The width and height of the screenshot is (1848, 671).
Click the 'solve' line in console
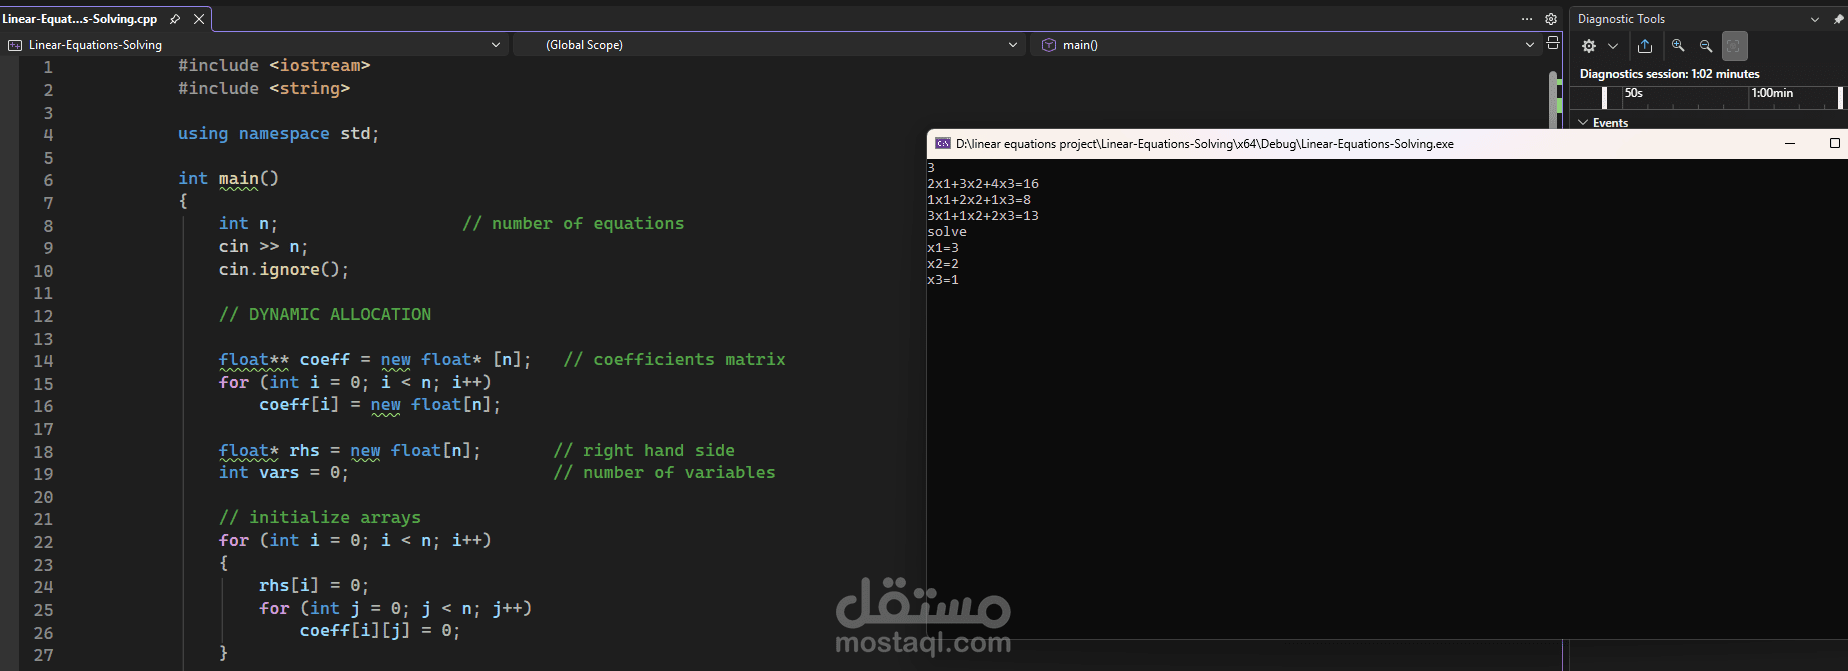pyautogui.click(x=947, y=232)
